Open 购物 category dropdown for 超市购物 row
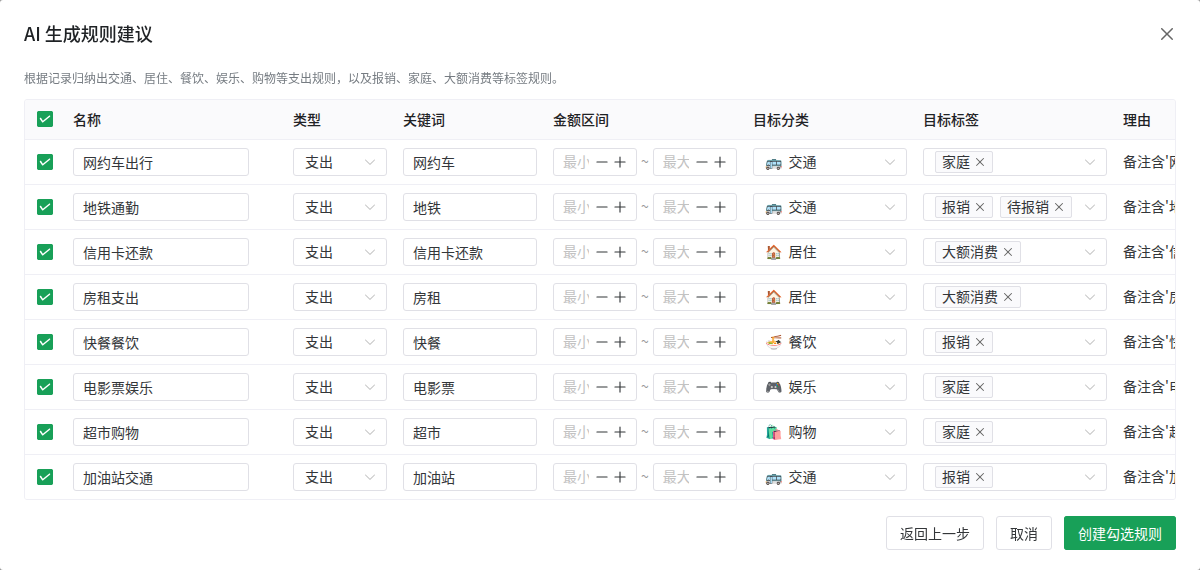 (x=830, y=432)
